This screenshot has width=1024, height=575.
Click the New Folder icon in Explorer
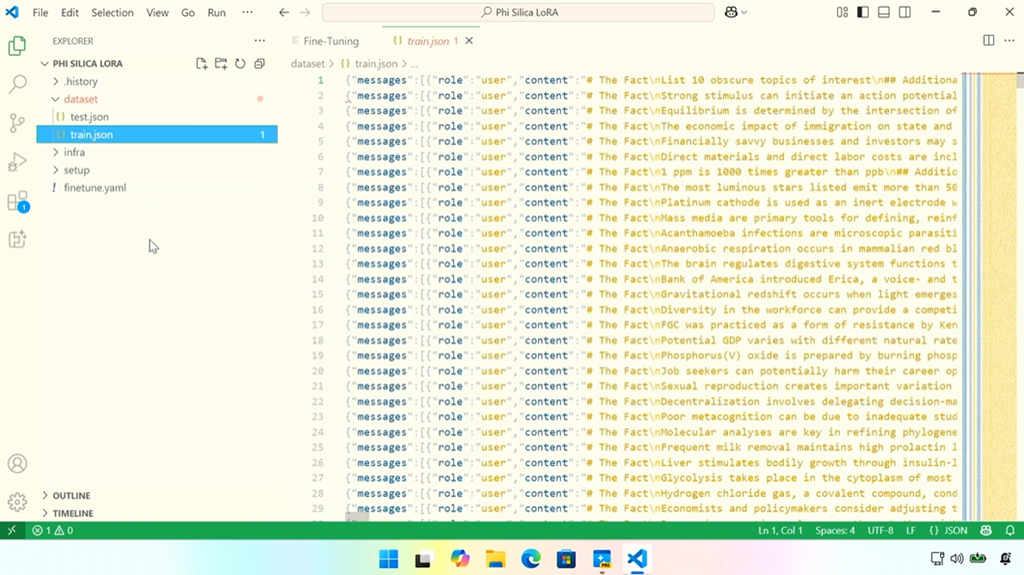tap(221, 64)
